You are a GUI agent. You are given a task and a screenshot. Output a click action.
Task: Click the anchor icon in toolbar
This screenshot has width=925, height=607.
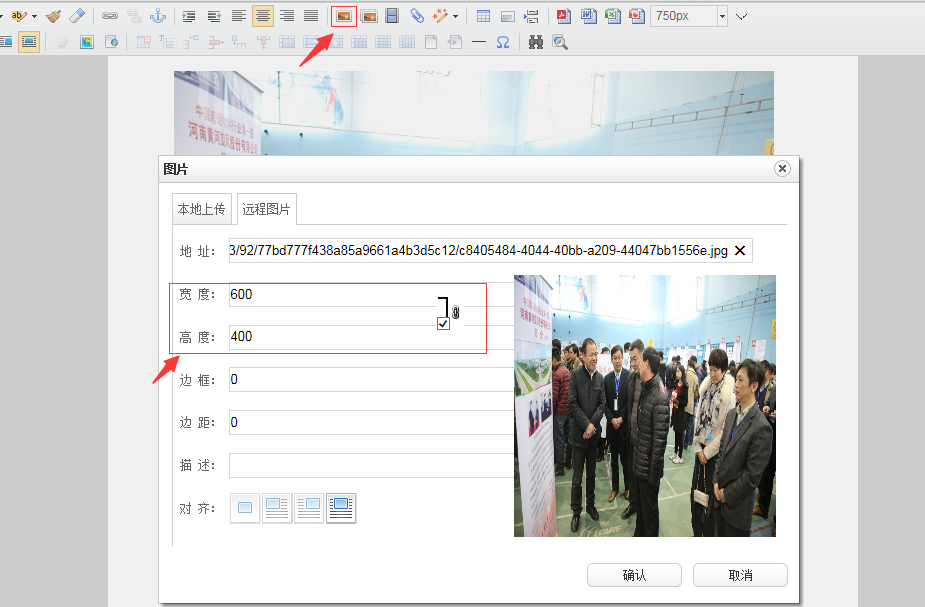157,16
